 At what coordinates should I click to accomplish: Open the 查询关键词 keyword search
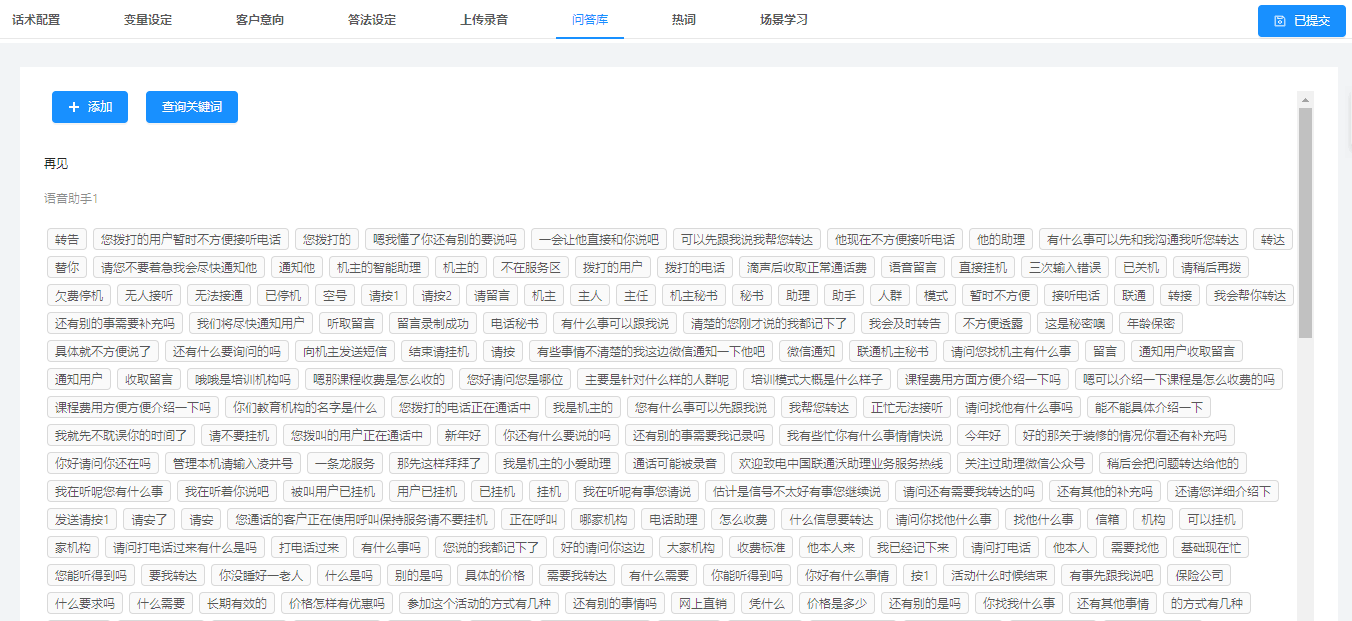(192, 107)
